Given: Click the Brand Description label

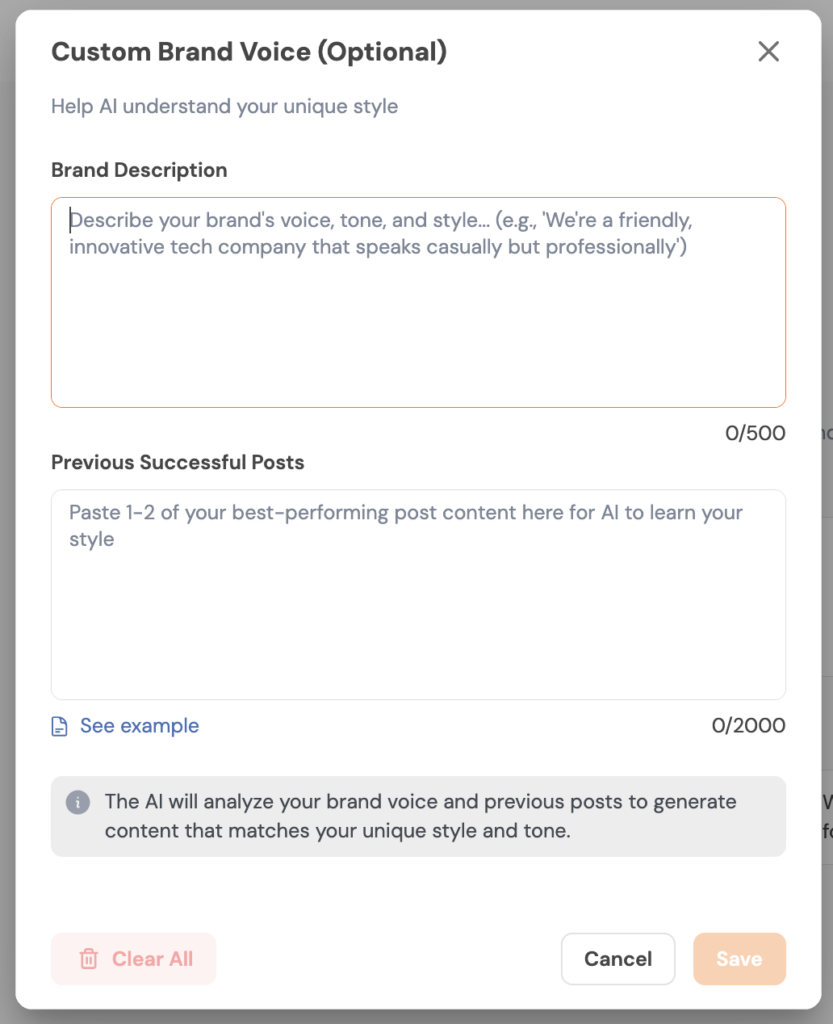Looking at the screenshot, I should (139, 170).
